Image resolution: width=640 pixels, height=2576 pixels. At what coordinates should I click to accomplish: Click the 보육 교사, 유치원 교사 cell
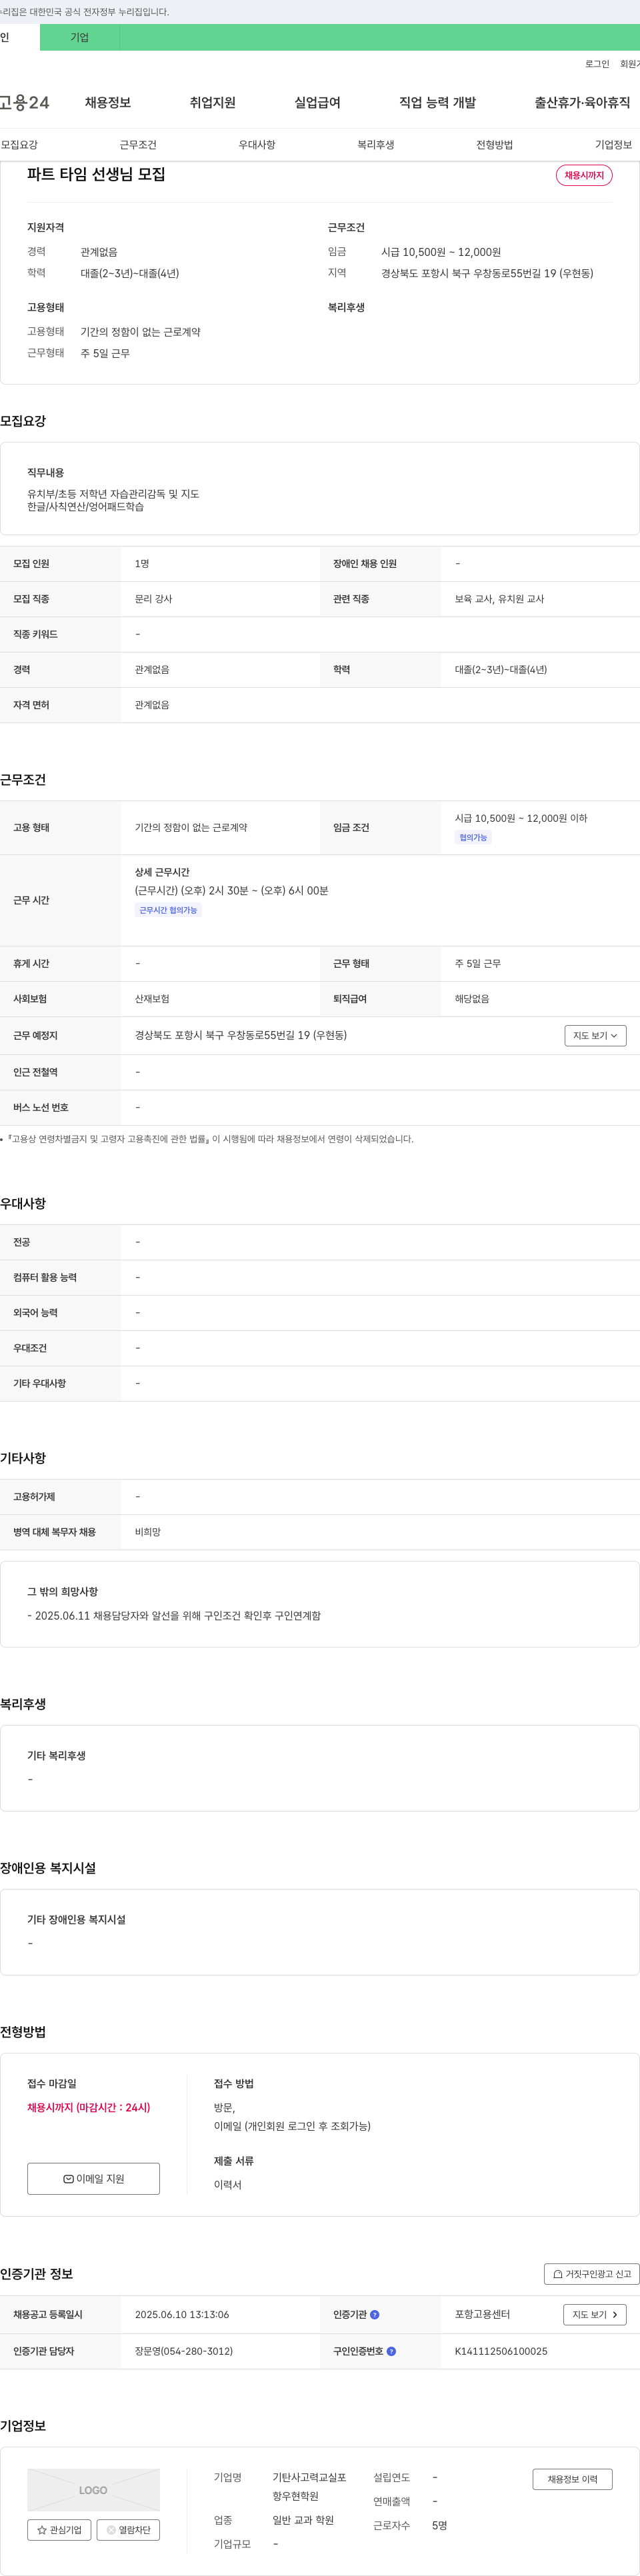(x=499, y=599)
